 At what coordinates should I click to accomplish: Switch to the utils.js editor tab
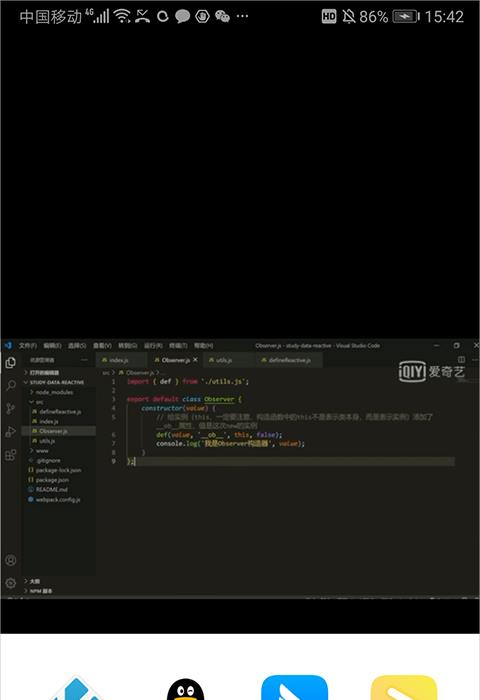click(229, 360)
